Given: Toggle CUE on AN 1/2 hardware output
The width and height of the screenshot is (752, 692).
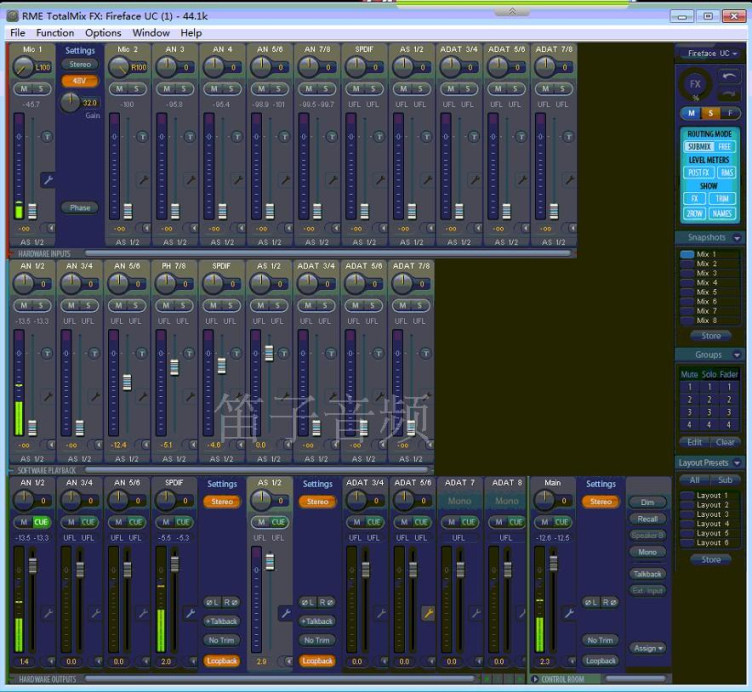Looking at the screenshot, I should 41,522.
